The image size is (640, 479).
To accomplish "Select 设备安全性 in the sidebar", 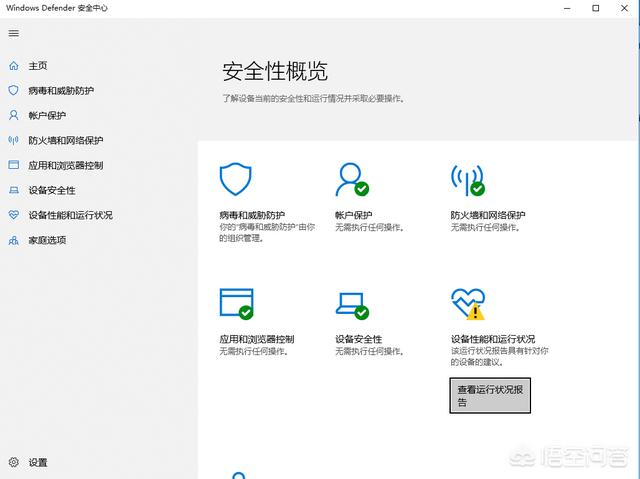I will click(x=52, y=190).
